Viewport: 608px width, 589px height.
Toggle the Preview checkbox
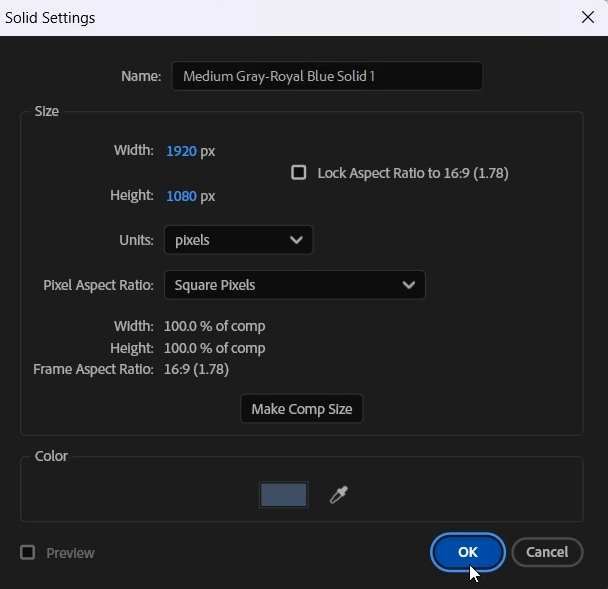point(28,553)
